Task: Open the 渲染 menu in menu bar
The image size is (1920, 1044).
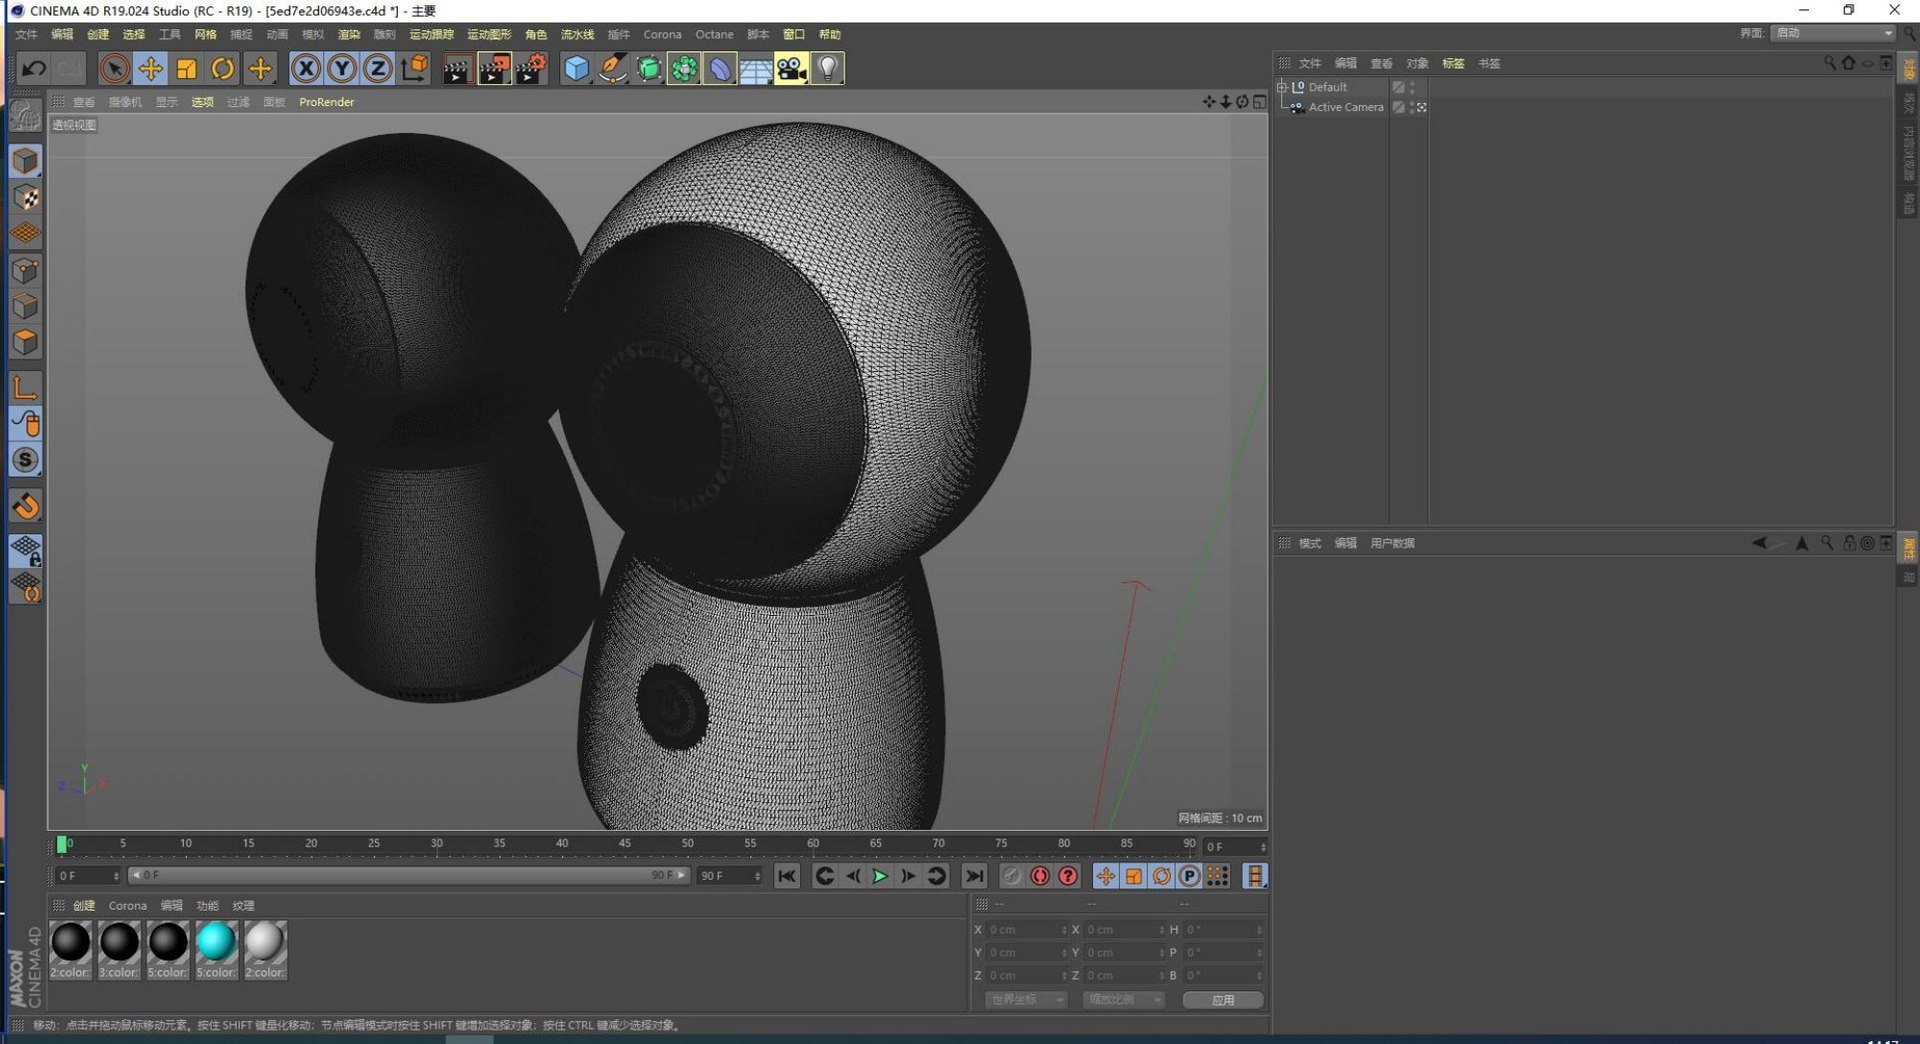Action: (x=349, y=35)
